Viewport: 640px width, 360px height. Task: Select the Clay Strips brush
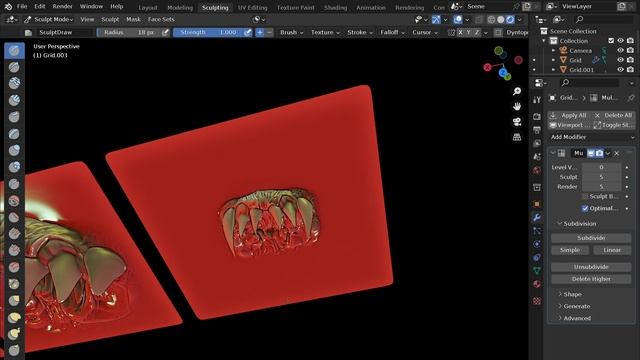14,100
